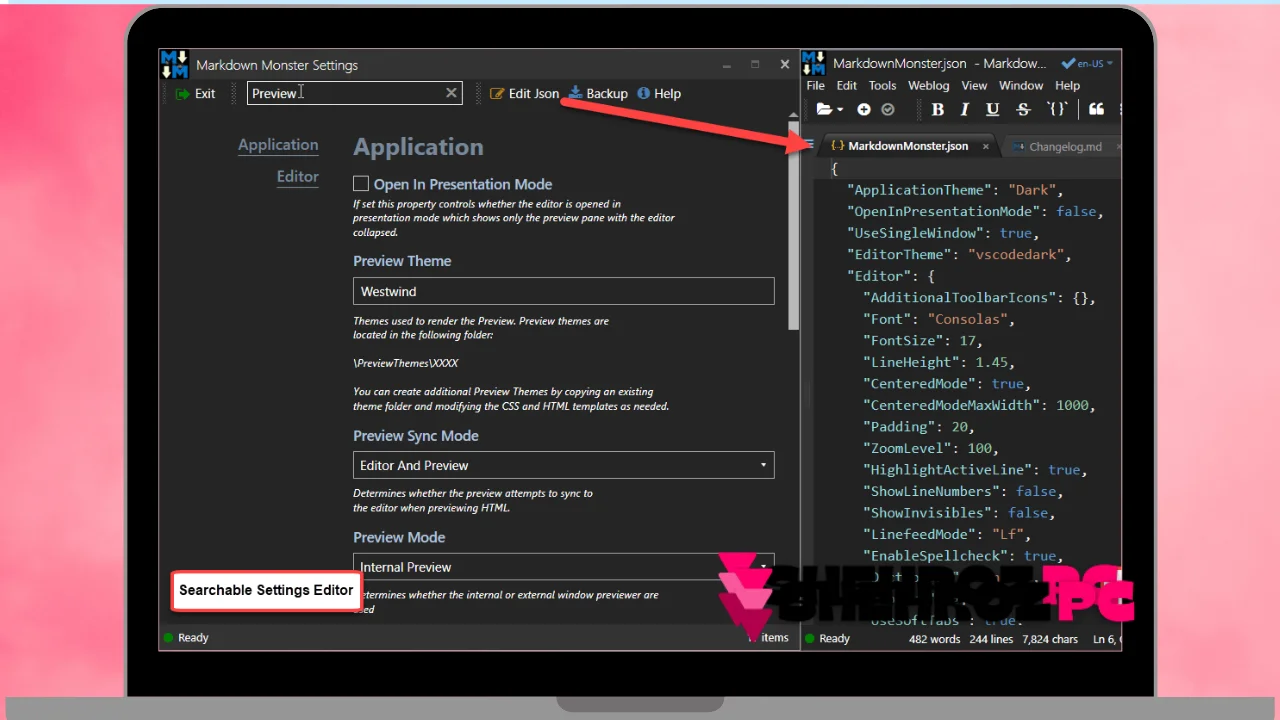Click the Save checkmark circle icon
The height and width of the screenshot is (720, 1280).
click(888, 110)
